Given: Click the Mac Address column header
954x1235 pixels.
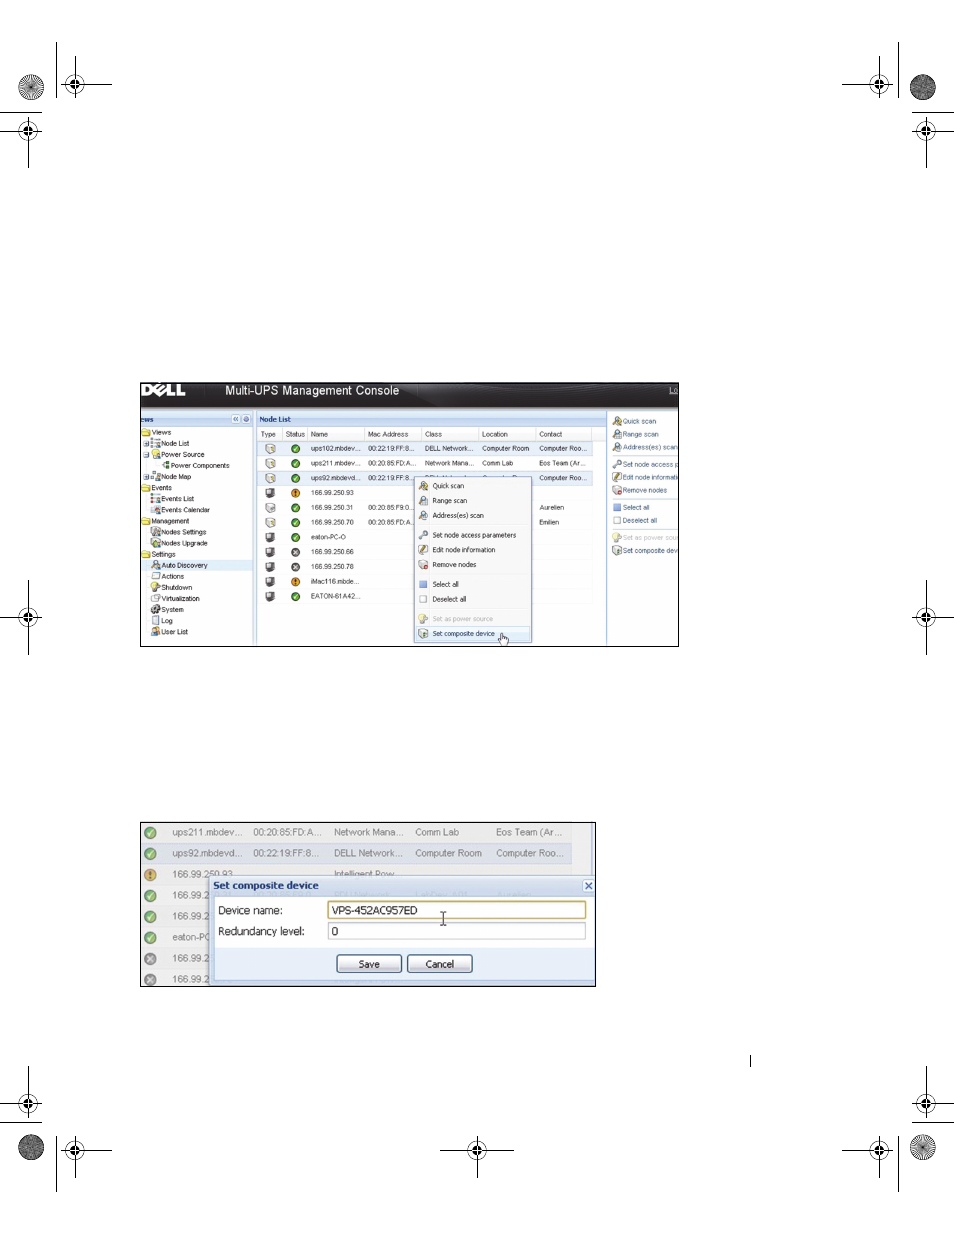Looking at the screenshot, I should (x=393, y=434).
